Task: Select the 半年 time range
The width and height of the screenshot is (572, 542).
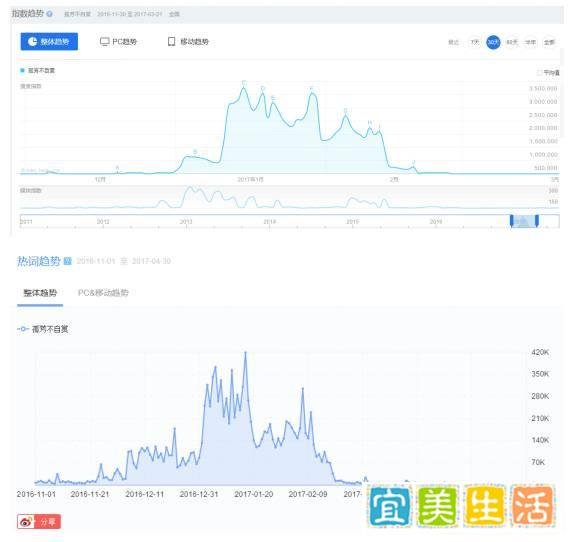Action: pos(530,42)
